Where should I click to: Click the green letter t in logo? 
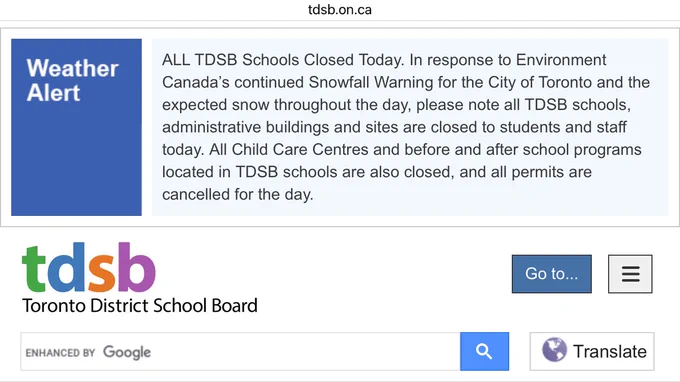click(x=34, y=269)
